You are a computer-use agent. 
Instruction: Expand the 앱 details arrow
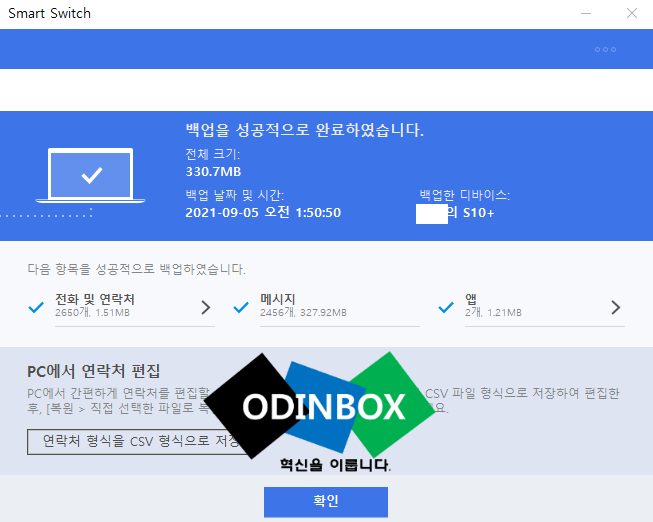[616, 307]
